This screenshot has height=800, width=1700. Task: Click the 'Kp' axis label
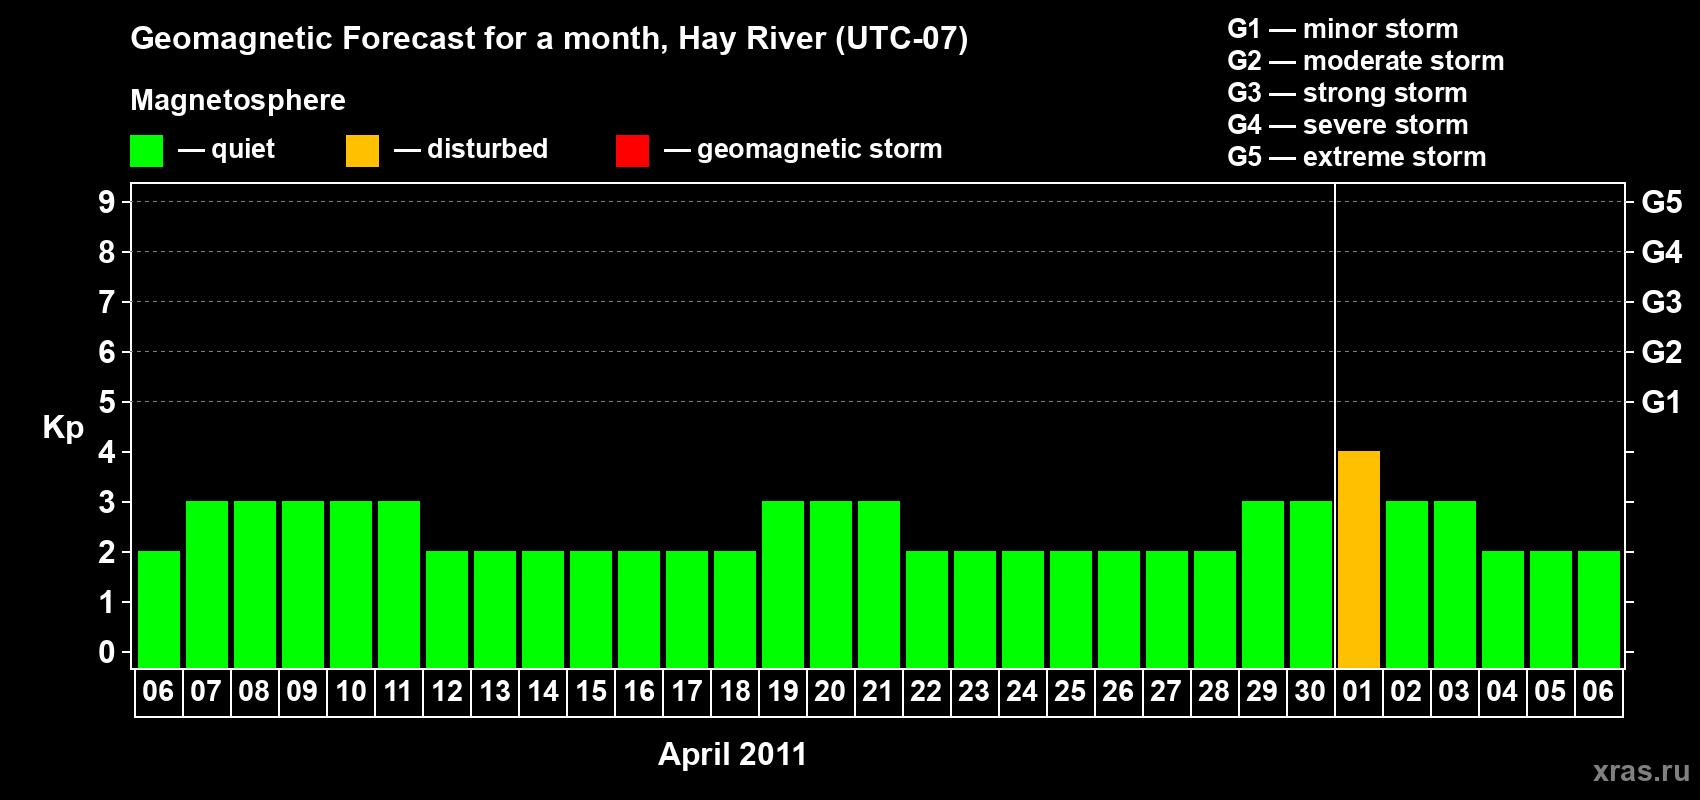(63, 427)
